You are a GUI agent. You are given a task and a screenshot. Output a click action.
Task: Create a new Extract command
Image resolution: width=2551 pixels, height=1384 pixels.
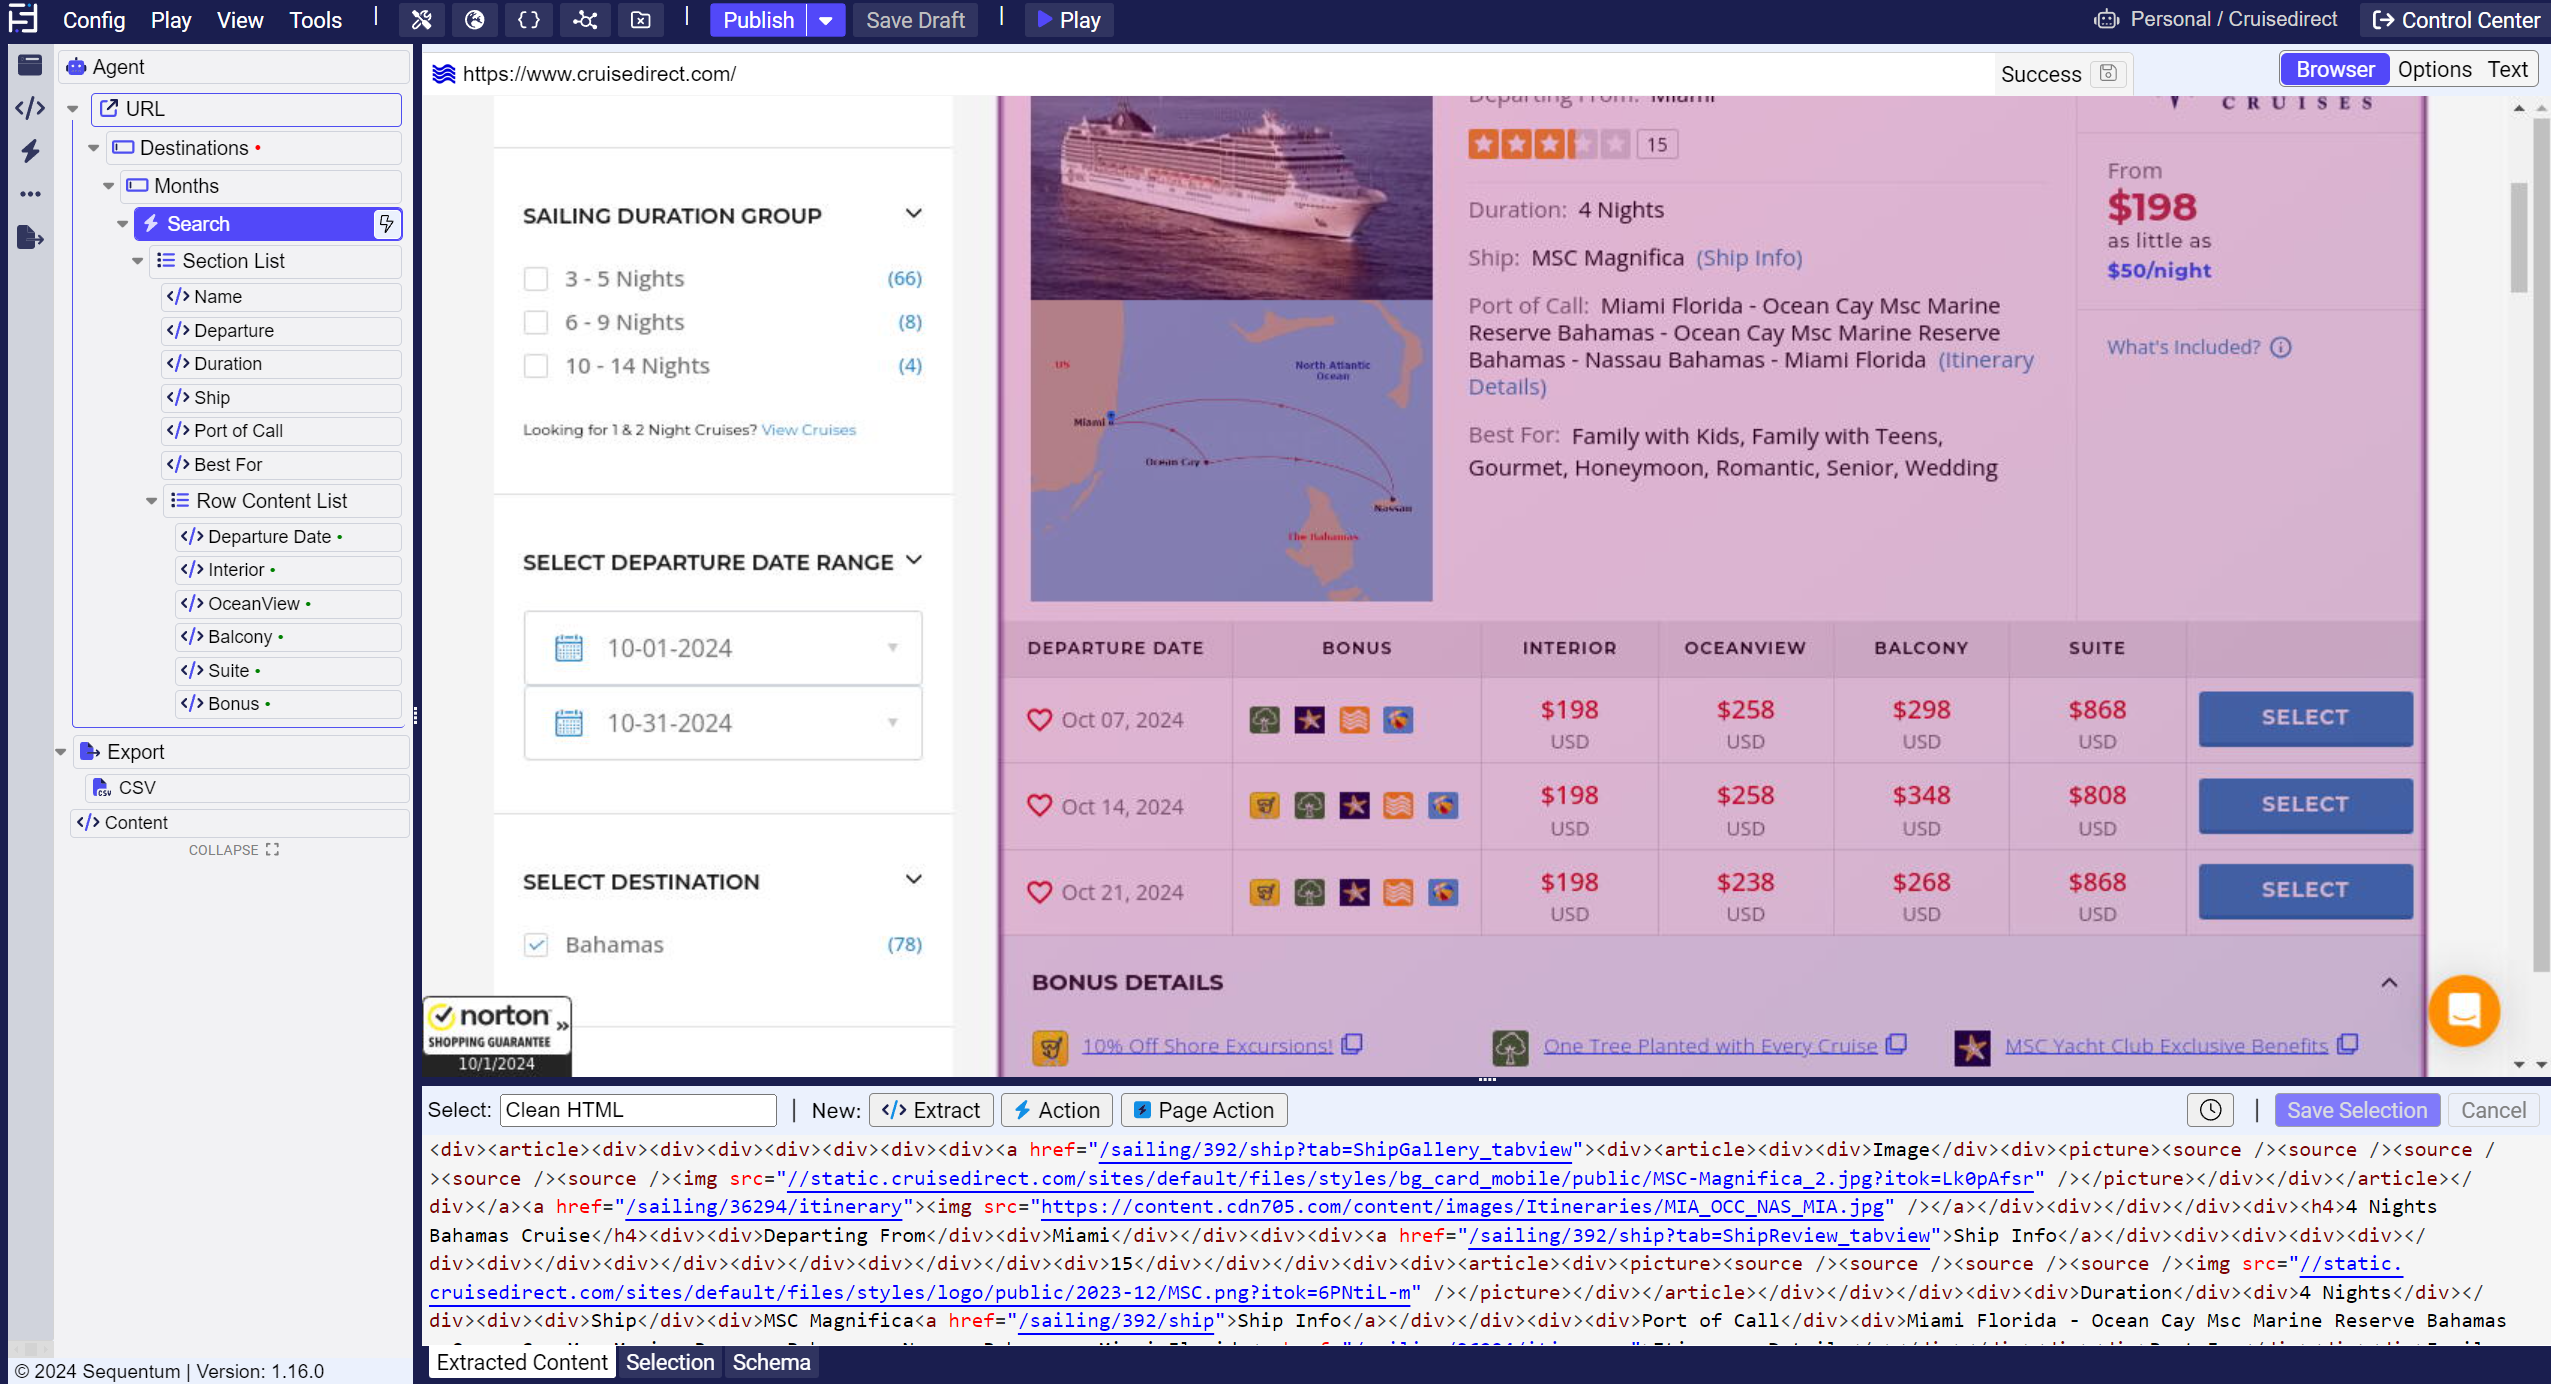(x=931, y=1110)
